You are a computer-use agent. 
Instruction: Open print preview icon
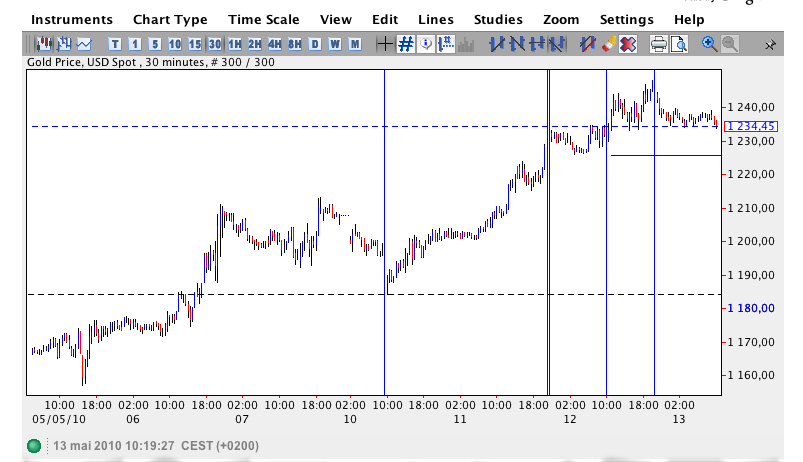point(678,44)
